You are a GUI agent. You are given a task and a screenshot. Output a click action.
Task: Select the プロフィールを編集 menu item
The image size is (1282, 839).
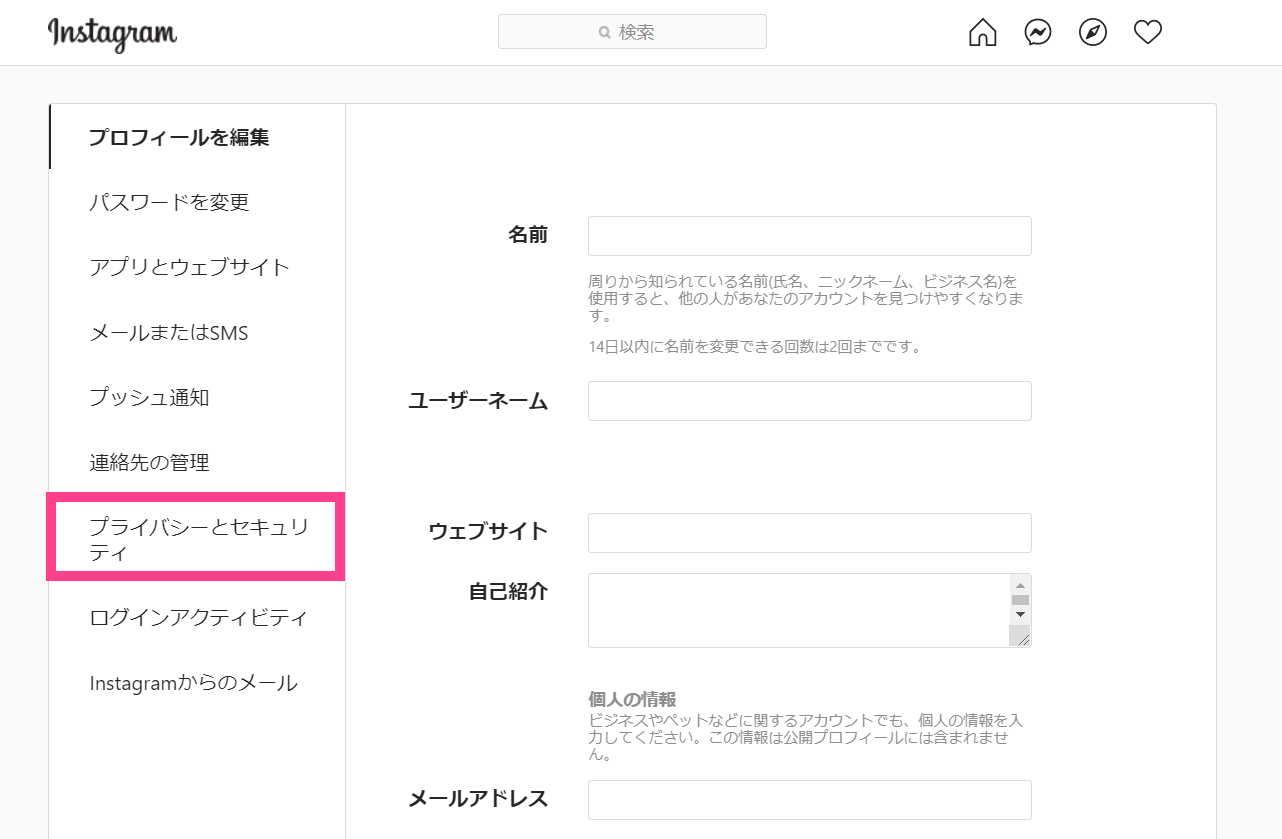click(197, 137)
